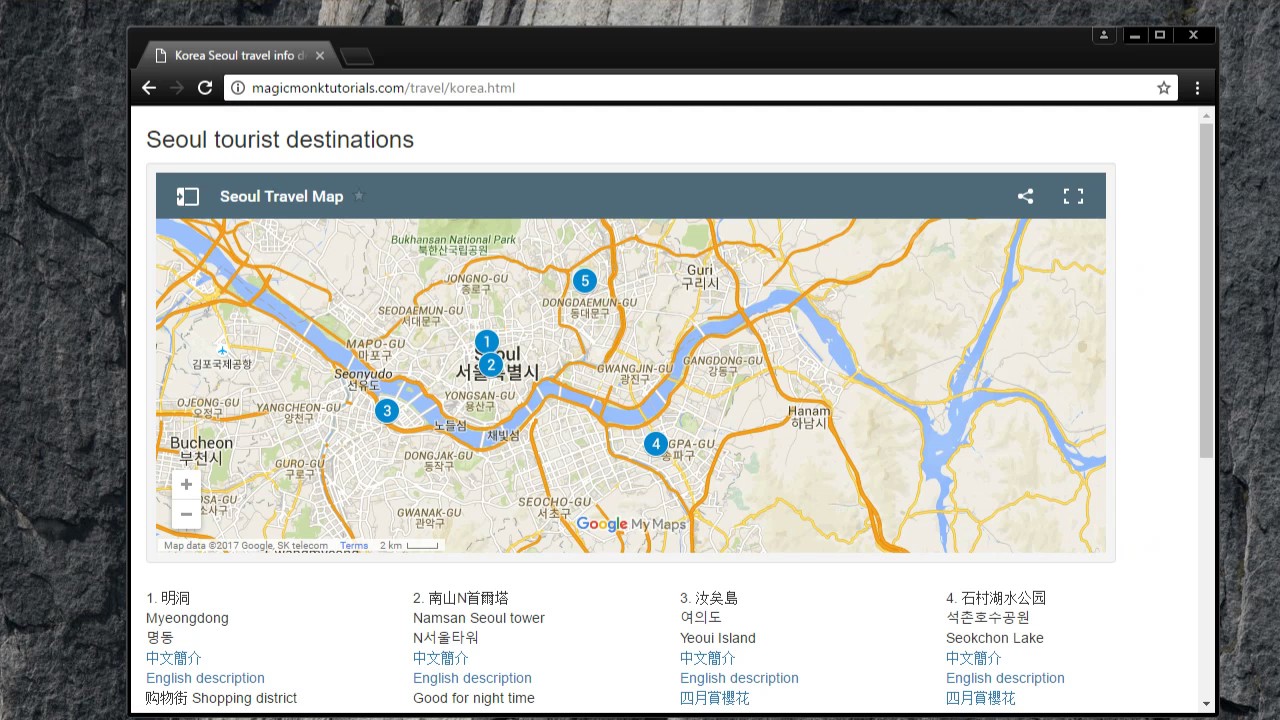Click the '3. 汝矣島' list heading
This screenshot has width=1280, height=720.
point(709,598)
